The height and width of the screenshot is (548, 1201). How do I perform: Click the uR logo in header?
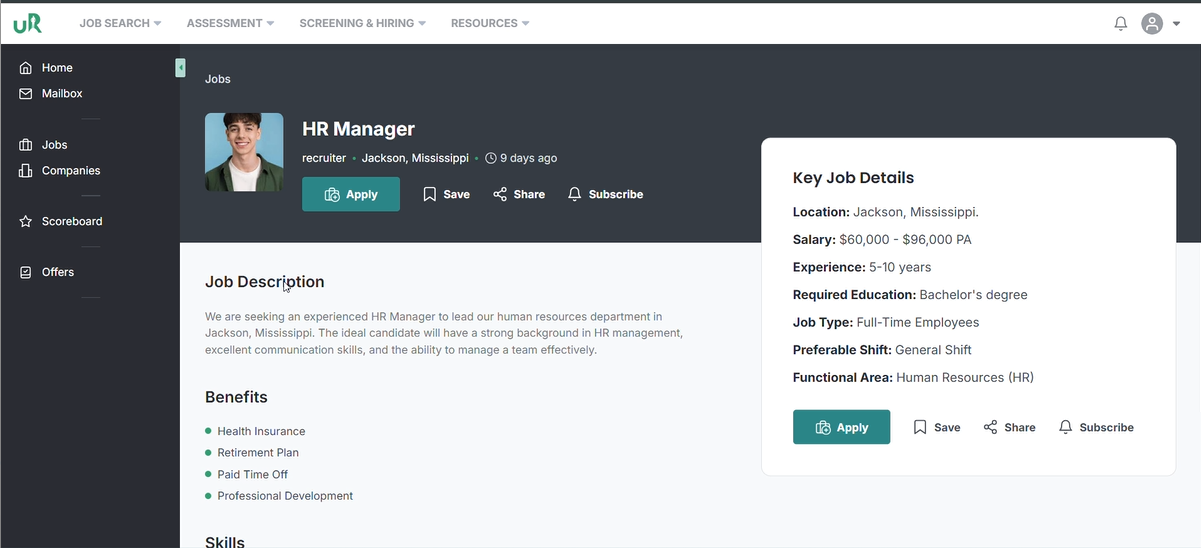[28, 23]
